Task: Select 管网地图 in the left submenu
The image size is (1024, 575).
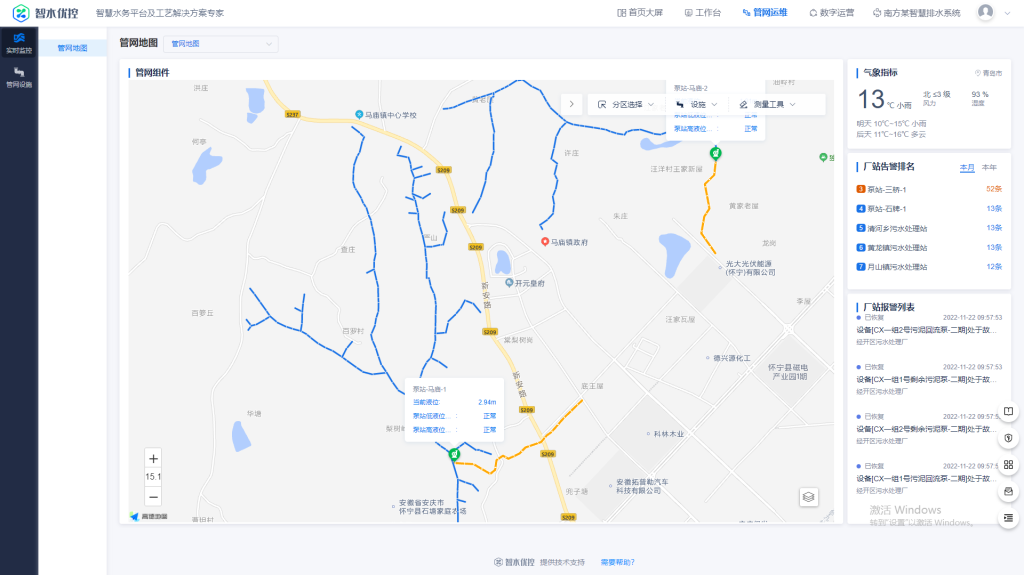Action: point(72,48)
